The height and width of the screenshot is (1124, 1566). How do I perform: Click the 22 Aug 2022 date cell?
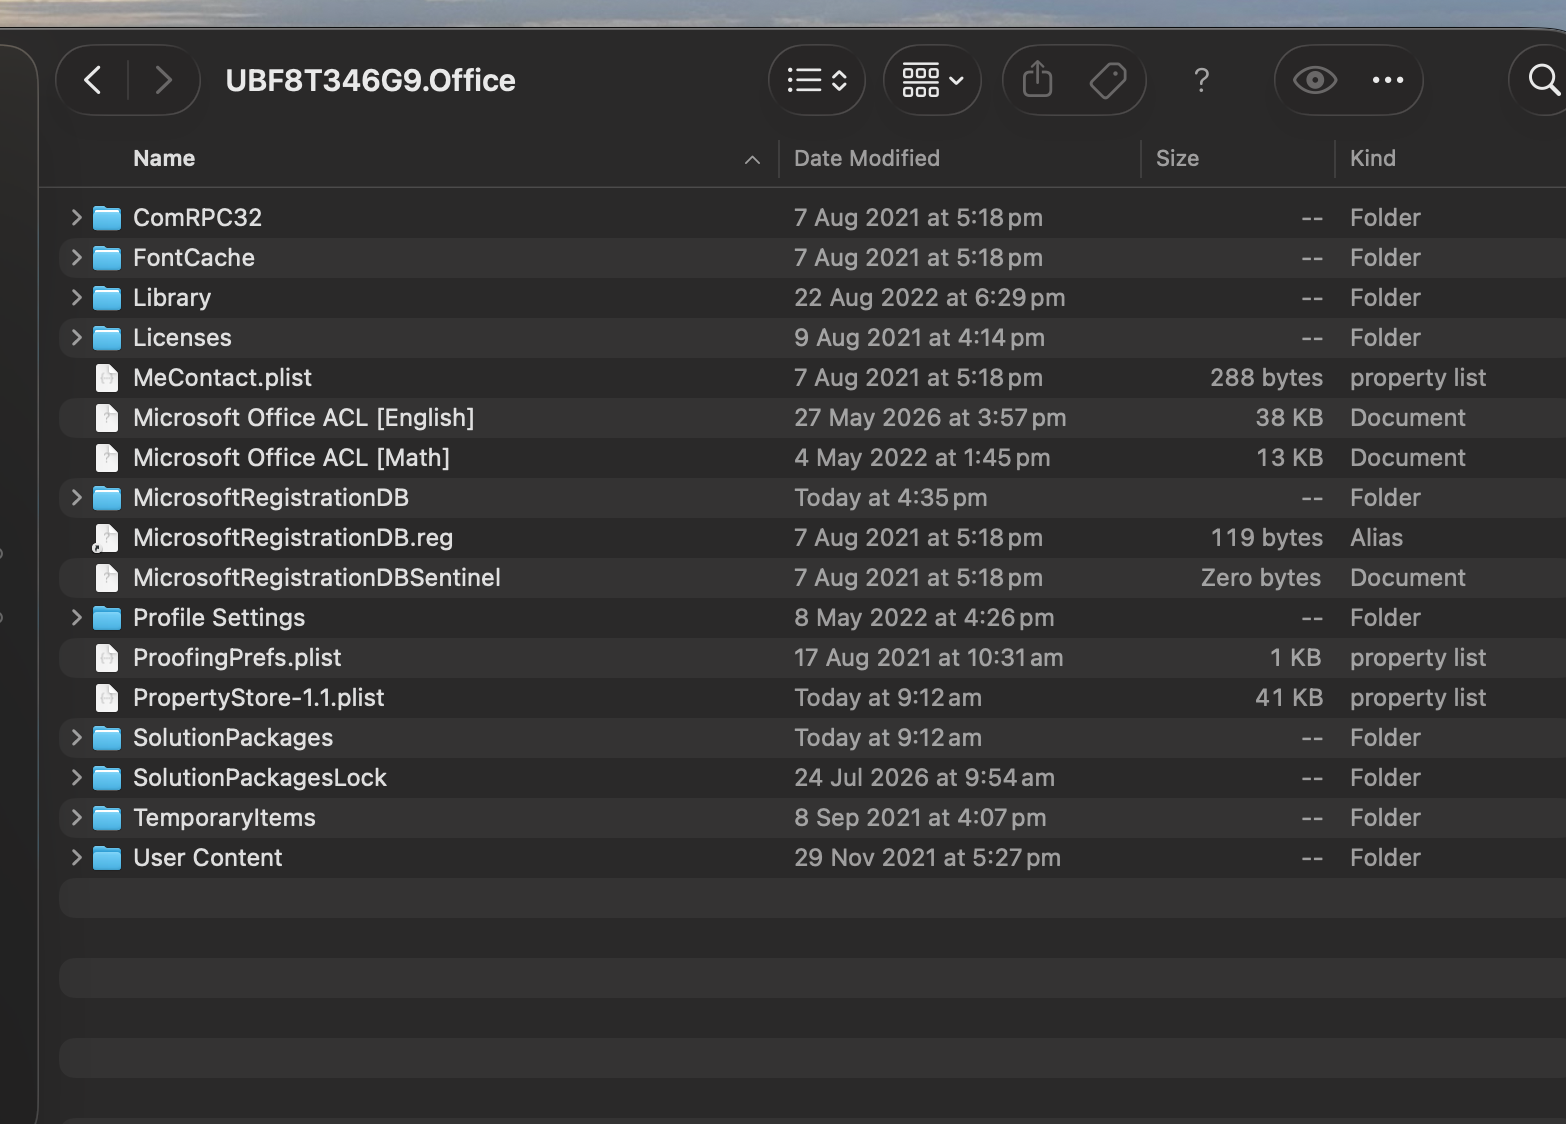(929, 297)
